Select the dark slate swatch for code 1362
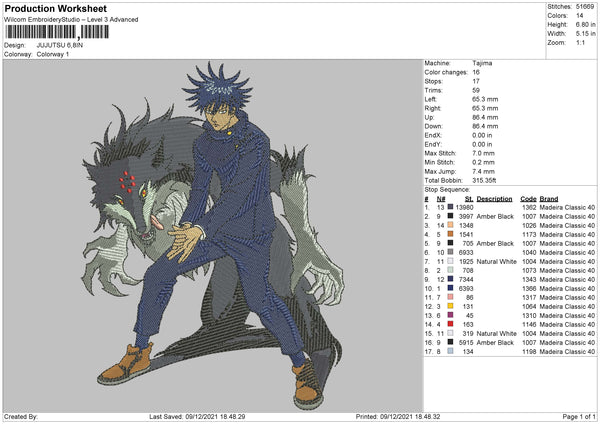The image size is (600, 424). (x=450, y=207)
